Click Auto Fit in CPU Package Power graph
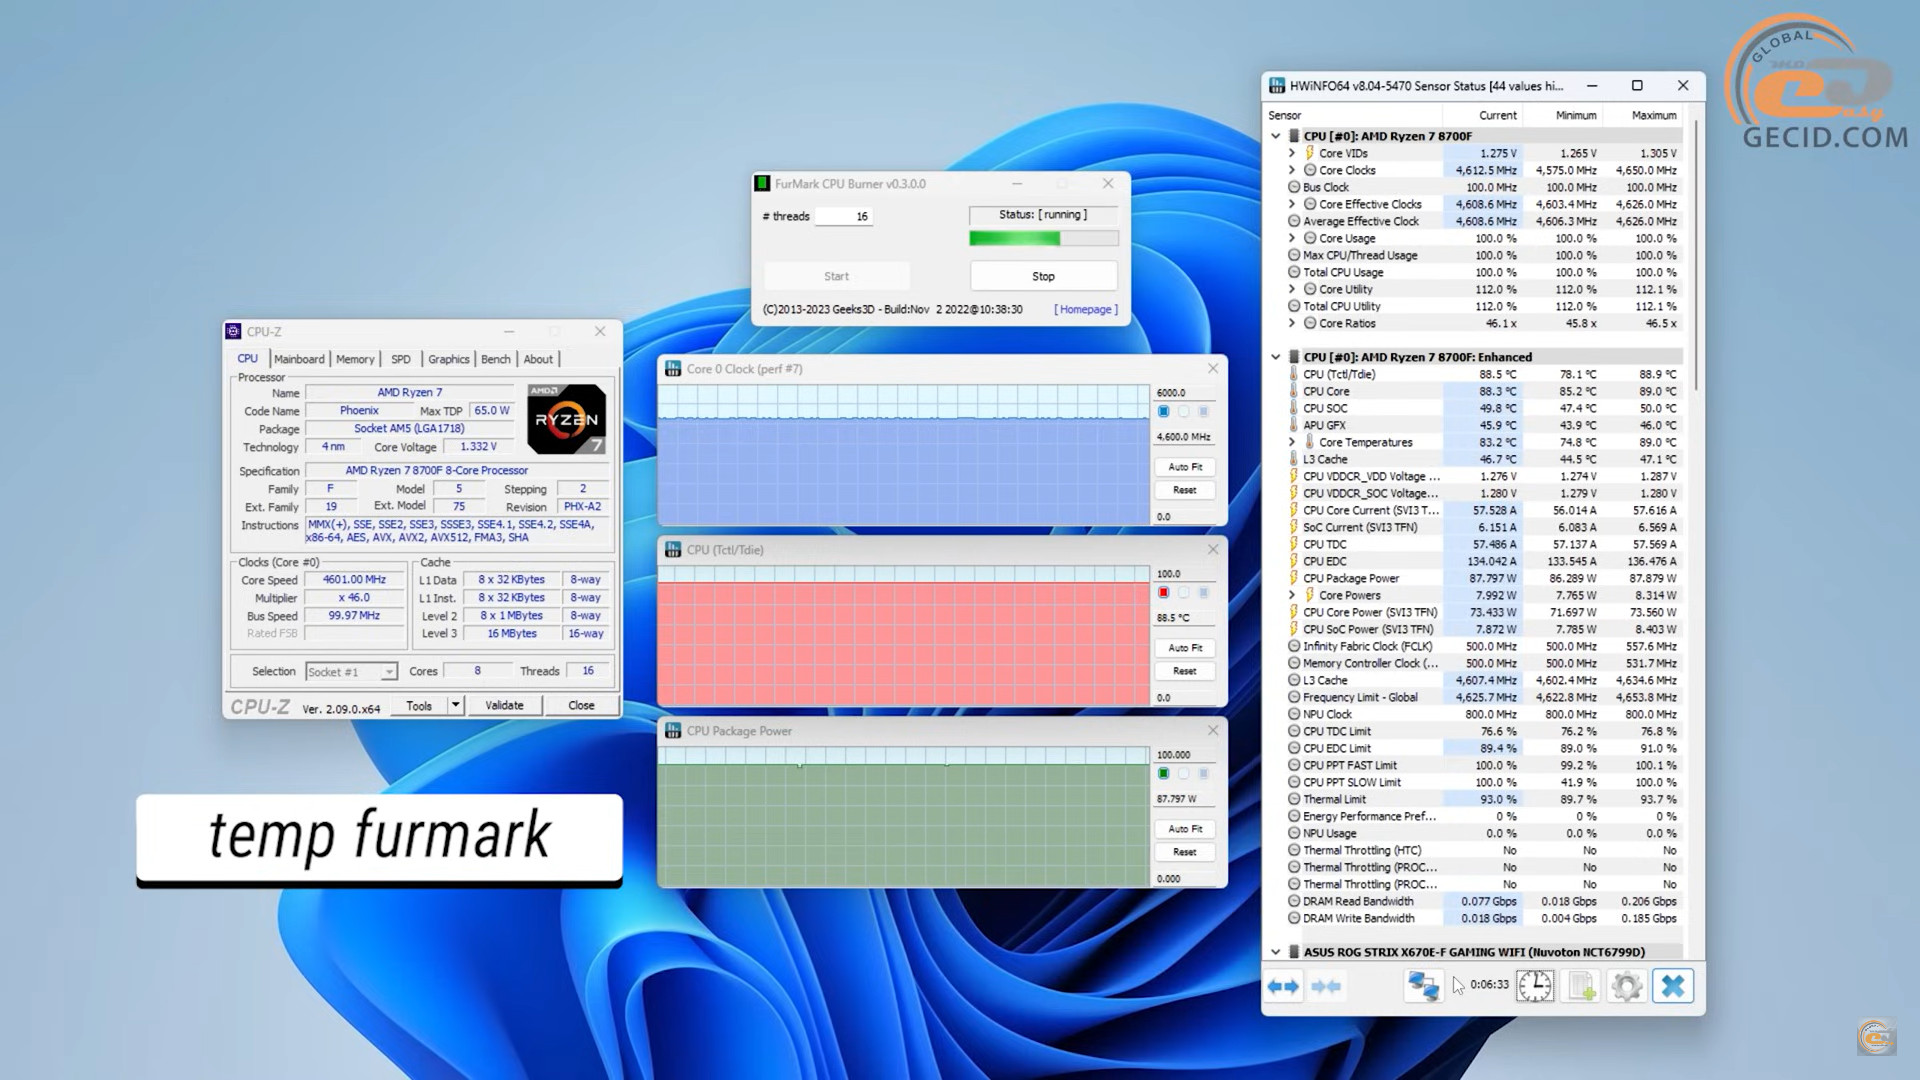1920x1080 pixels. [x=1185, y=829]
